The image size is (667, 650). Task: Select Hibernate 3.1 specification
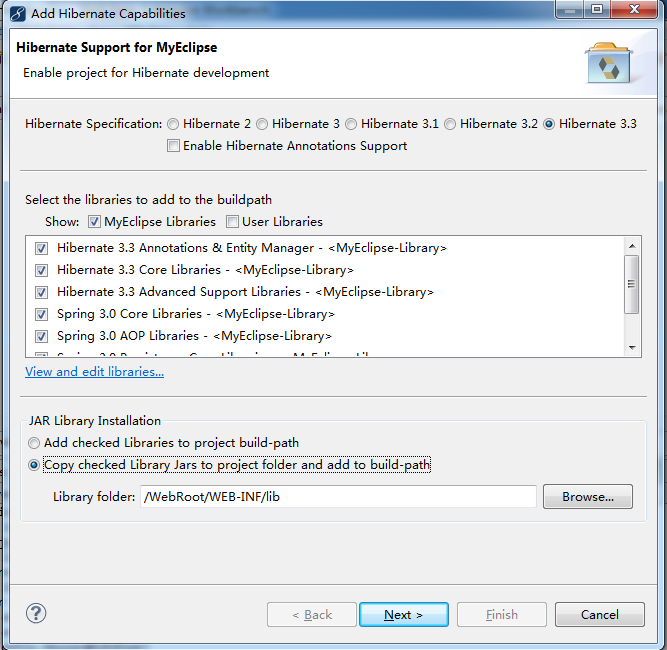[x=351, y=124]
